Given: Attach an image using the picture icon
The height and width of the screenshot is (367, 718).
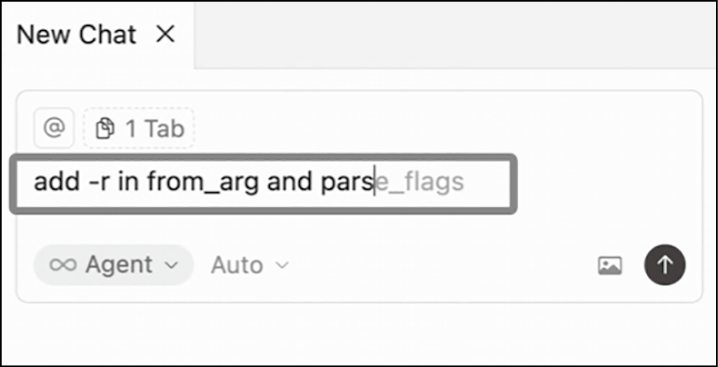Looking at the screenshot, I should (x=610, y=265).
